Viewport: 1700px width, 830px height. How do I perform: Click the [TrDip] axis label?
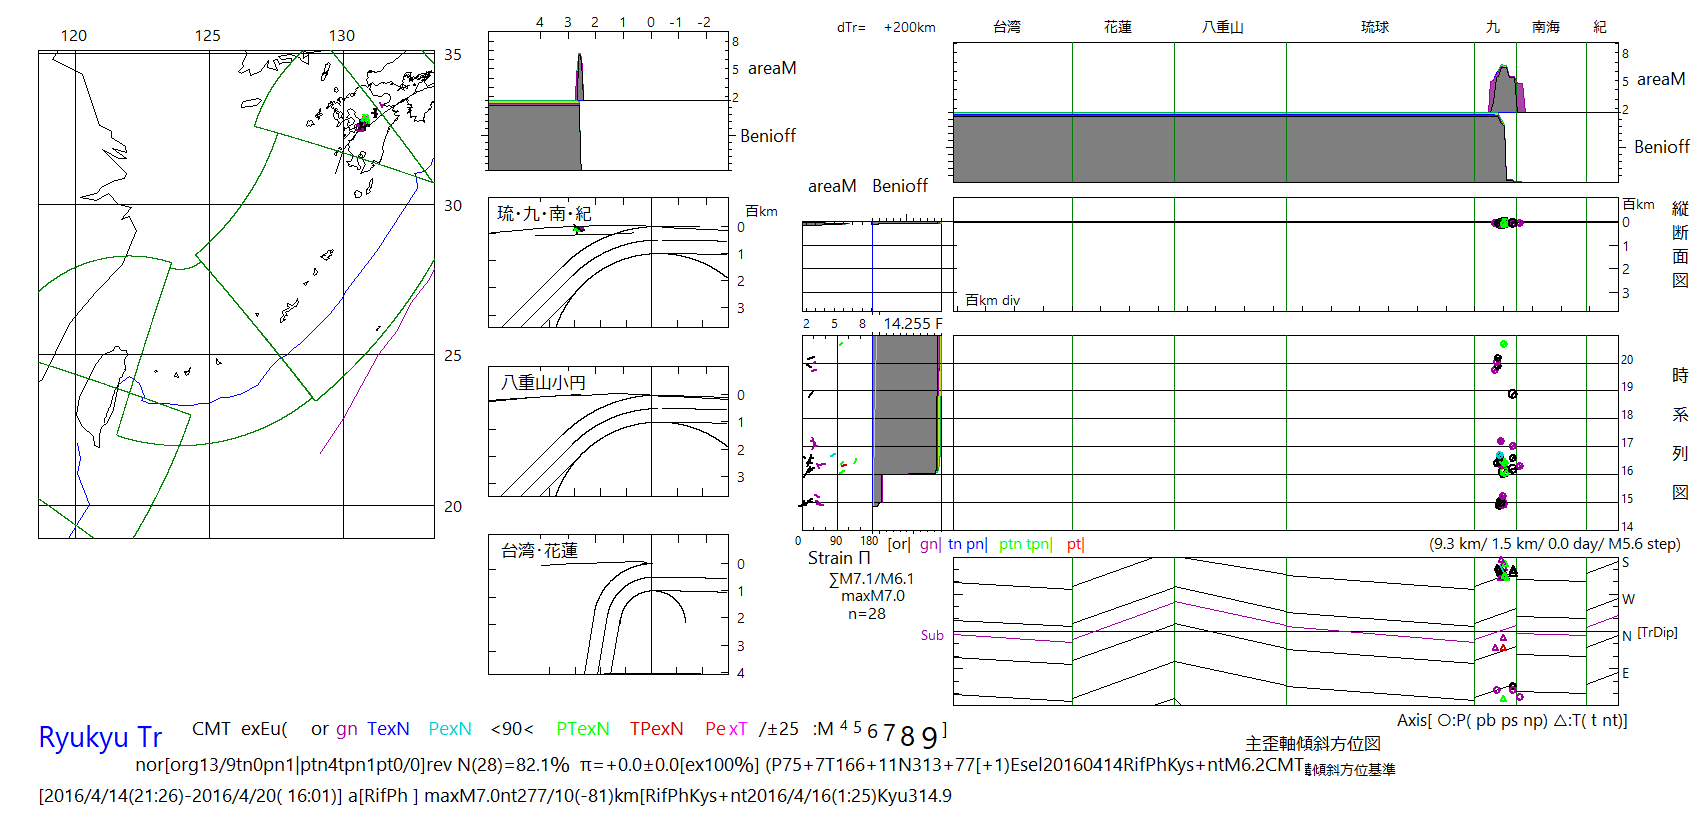(x=1657, y=633)
